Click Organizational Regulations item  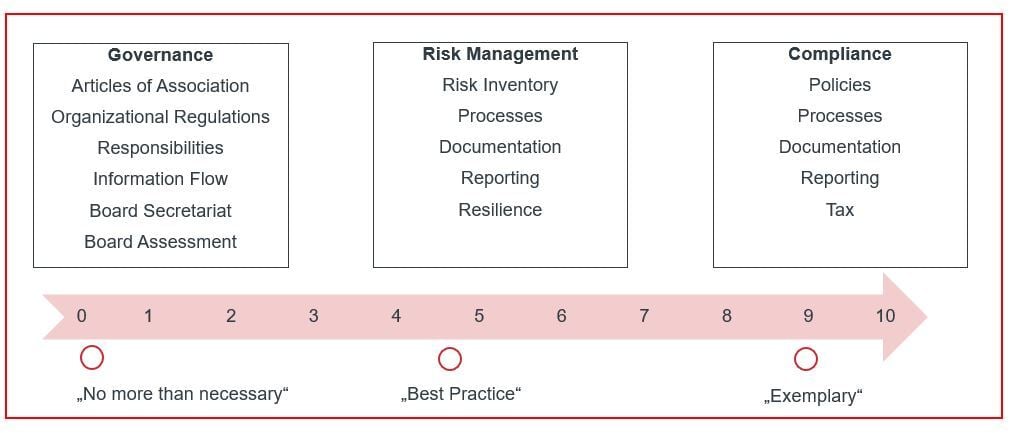tap(160, 117)
